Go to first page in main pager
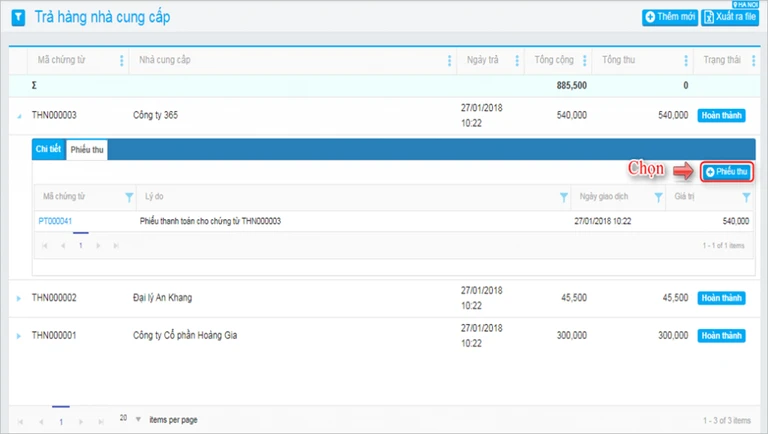768x434 pixels. pos(21,422)
